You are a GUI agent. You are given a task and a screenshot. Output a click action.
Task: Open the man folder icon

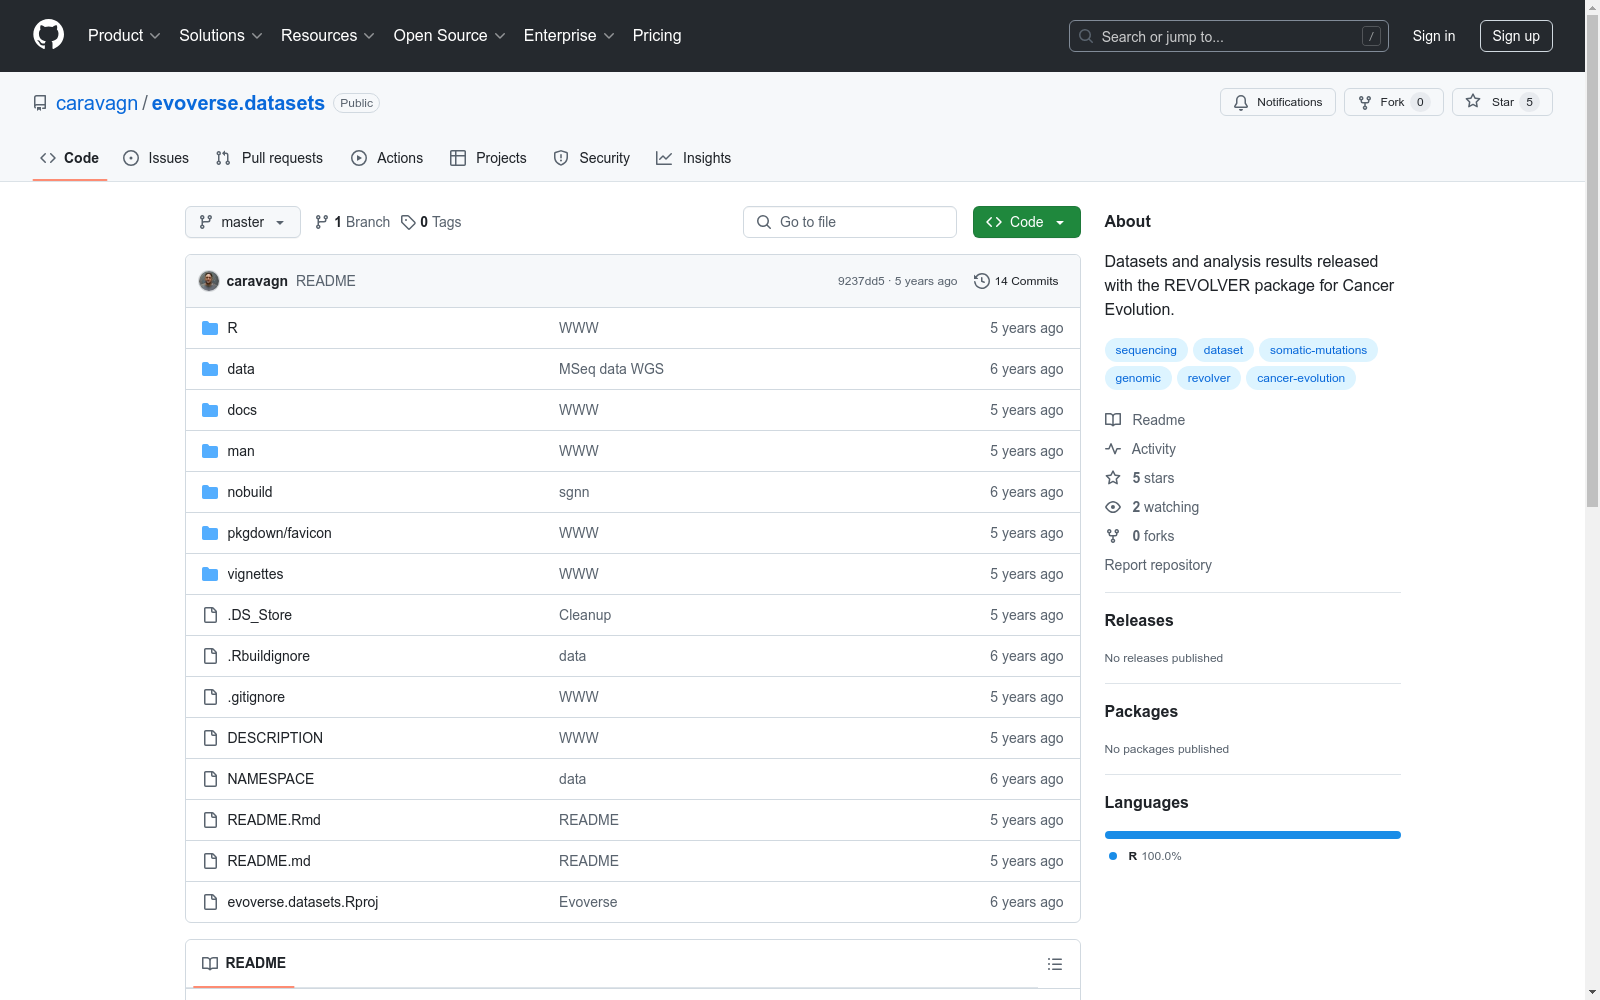(x=210, y=451)
